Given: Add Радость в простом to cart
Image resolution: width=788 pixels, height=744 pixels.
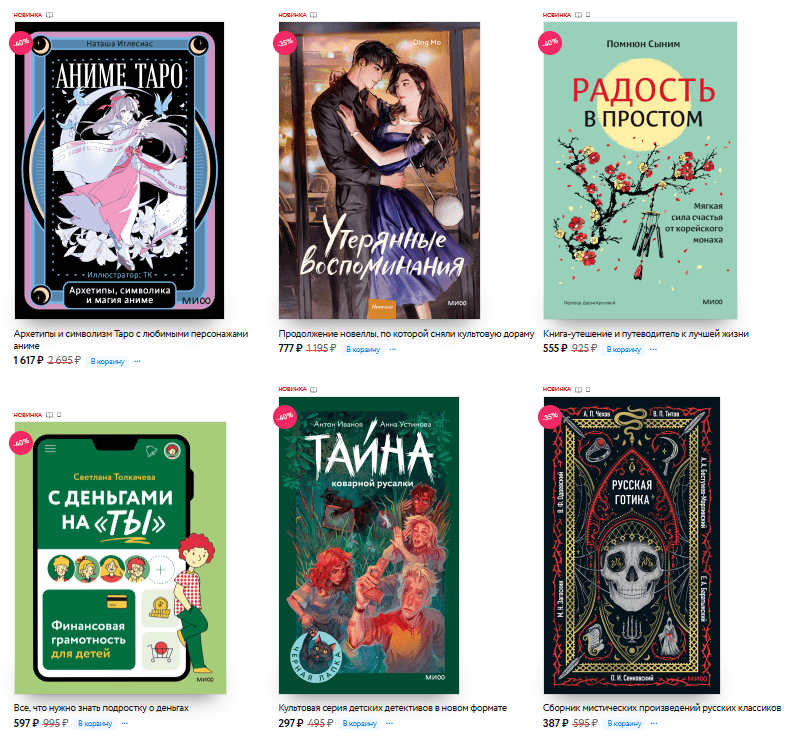Looking at the screenshot, I should pos(624,349).
